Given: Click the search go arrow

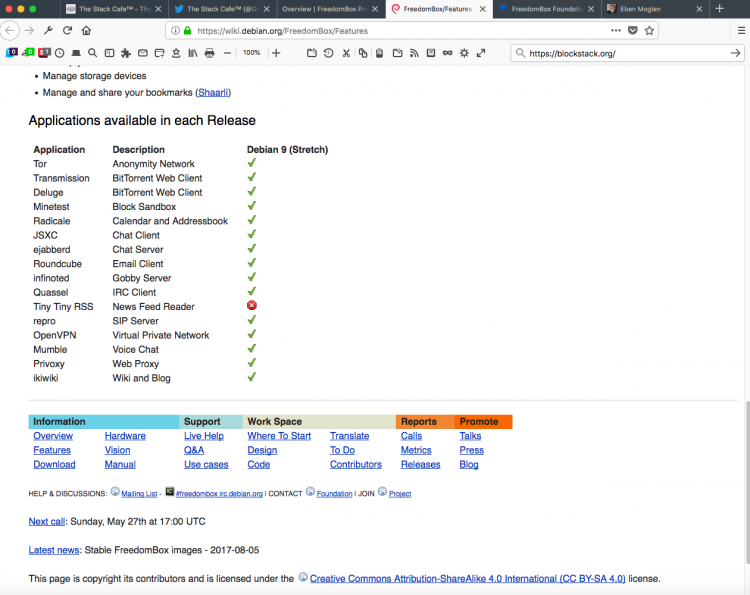Looking at the screenshot, I should point(735,53).
